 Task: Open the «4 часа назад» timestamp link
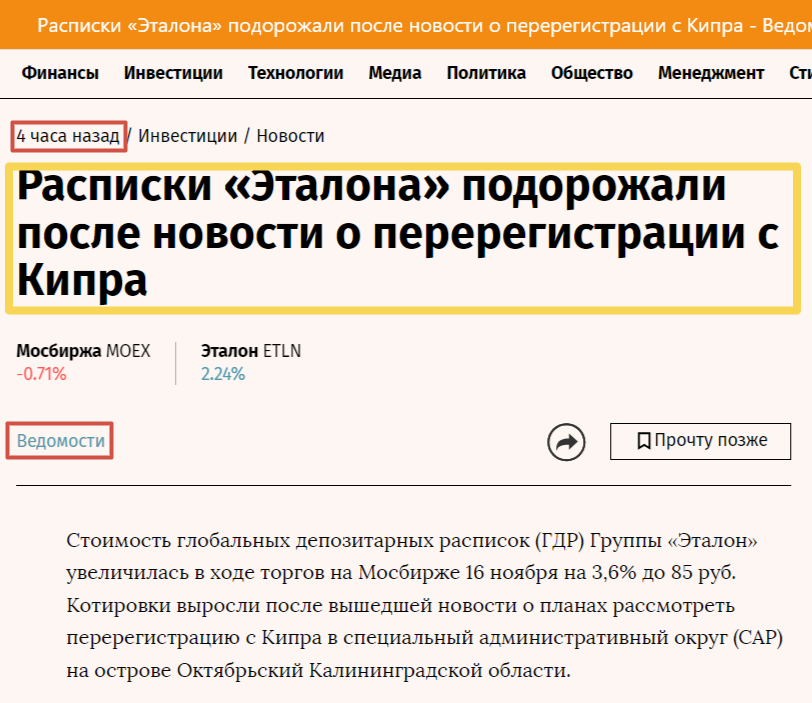[66, 135]
